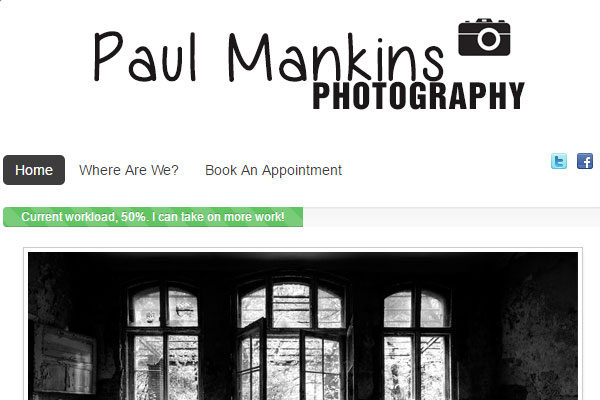Click the Paul Mankins handwritten logo text

click(x=269, y=57)
